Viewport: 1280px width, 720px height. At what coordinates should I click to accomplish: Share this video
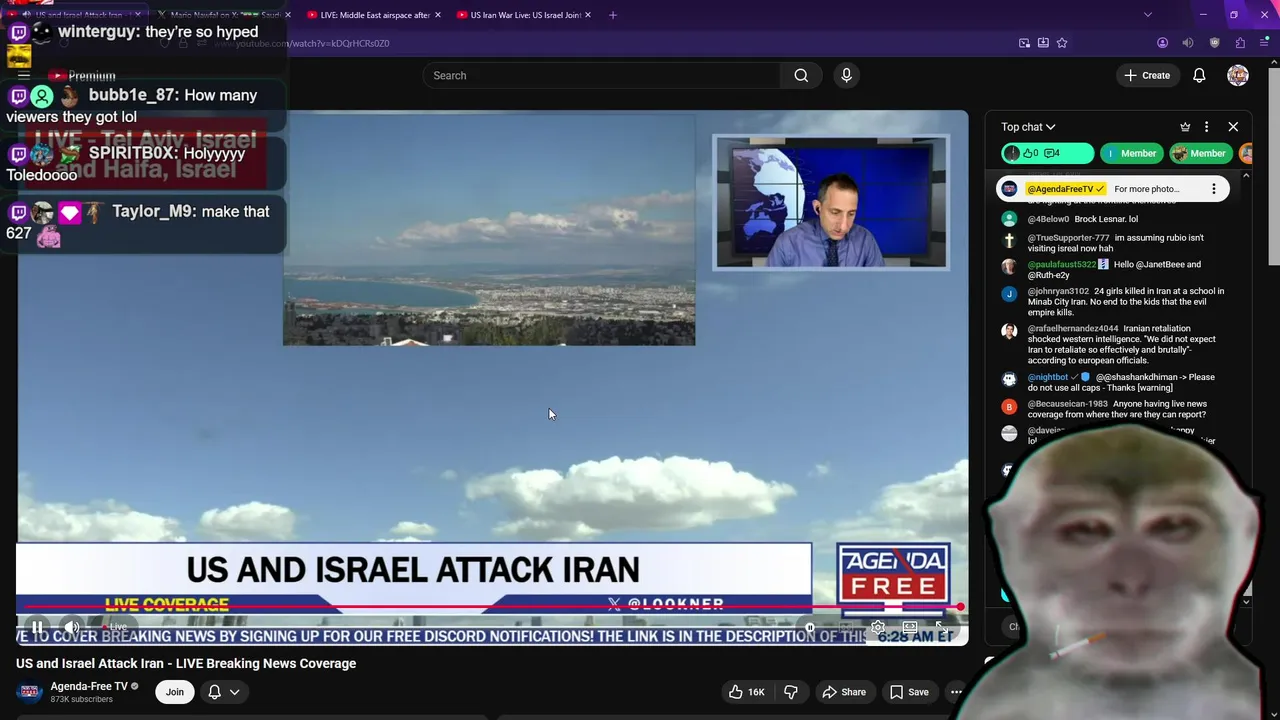click(844, 692)
